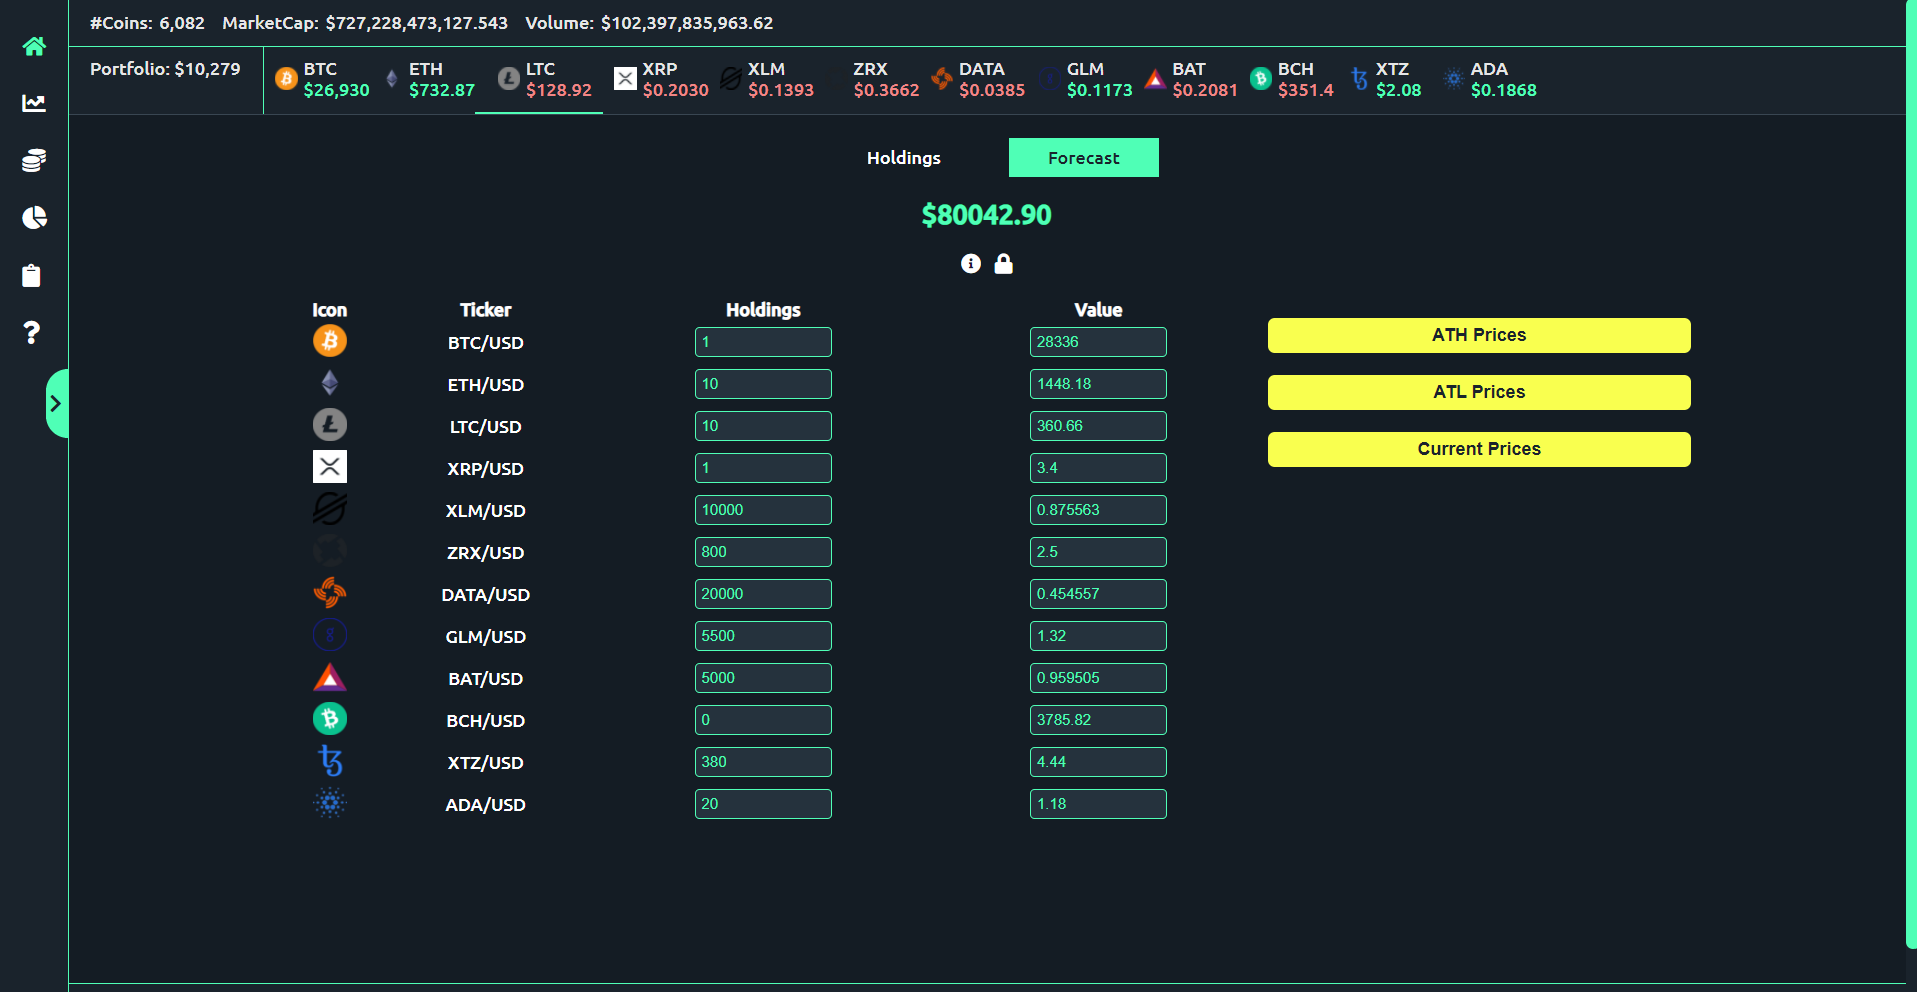Click the MarketCap value in header
The image size is (1917, 992).
click(x=416, y=23)
